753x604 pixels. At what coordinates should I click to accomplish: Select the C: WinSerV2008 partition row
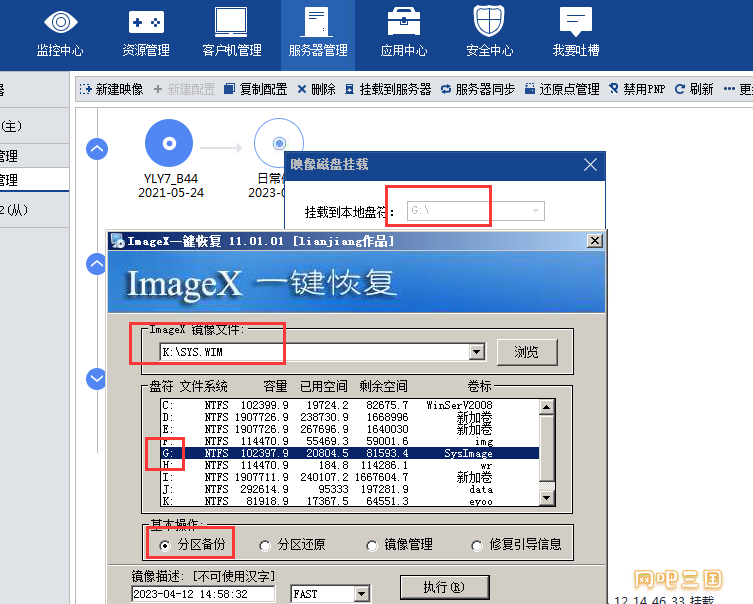pos(350,405)
